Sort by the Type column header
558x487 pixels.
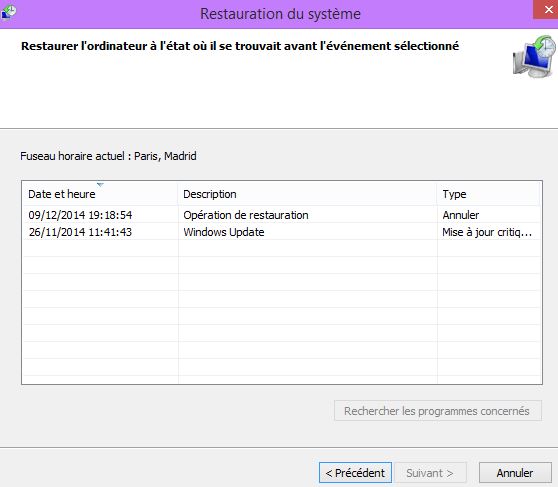[x=488, y=194]
